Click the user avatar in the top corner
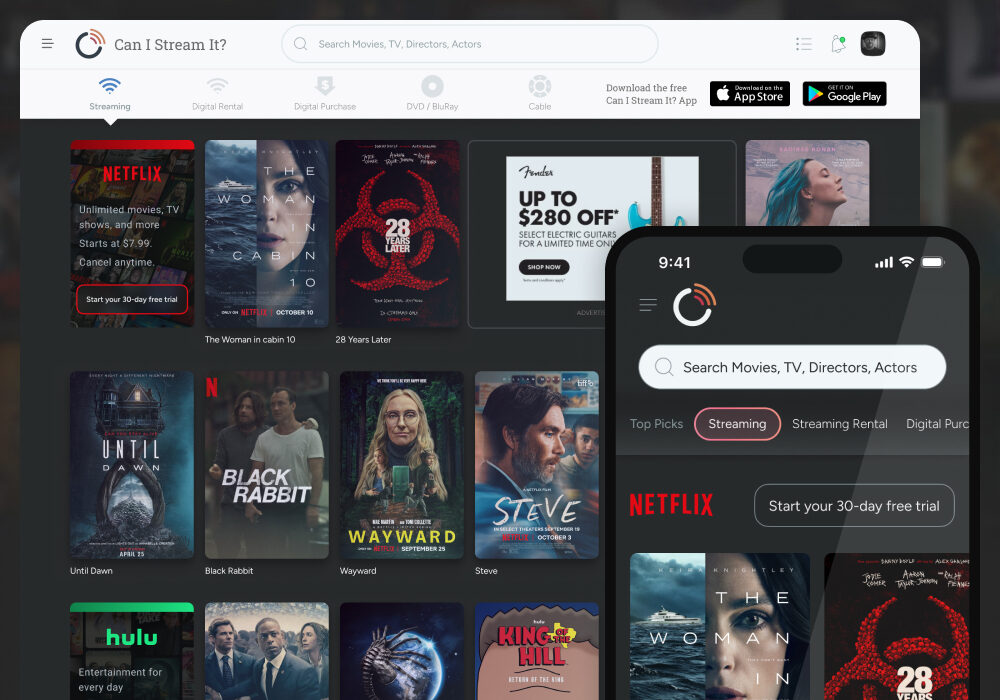The width and height of the screenshot is (1000, 700). point(872,43)
